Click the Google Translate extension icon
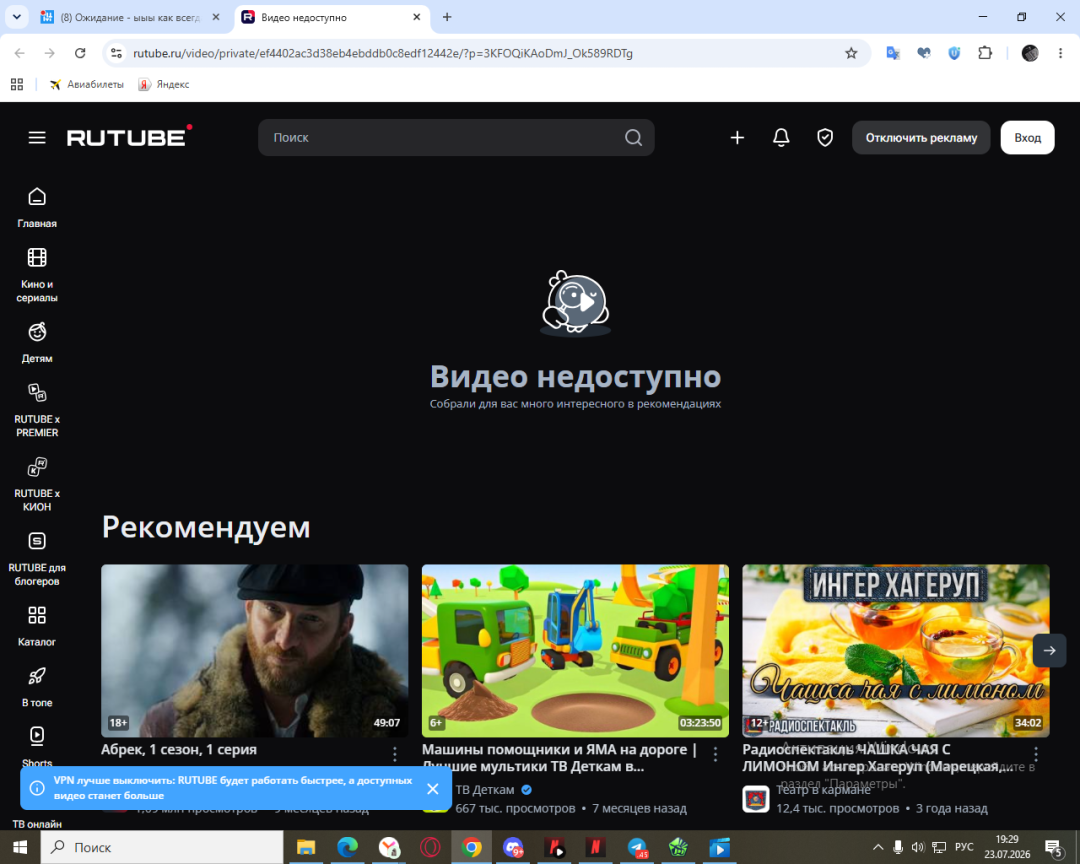 tap(893, 53)
